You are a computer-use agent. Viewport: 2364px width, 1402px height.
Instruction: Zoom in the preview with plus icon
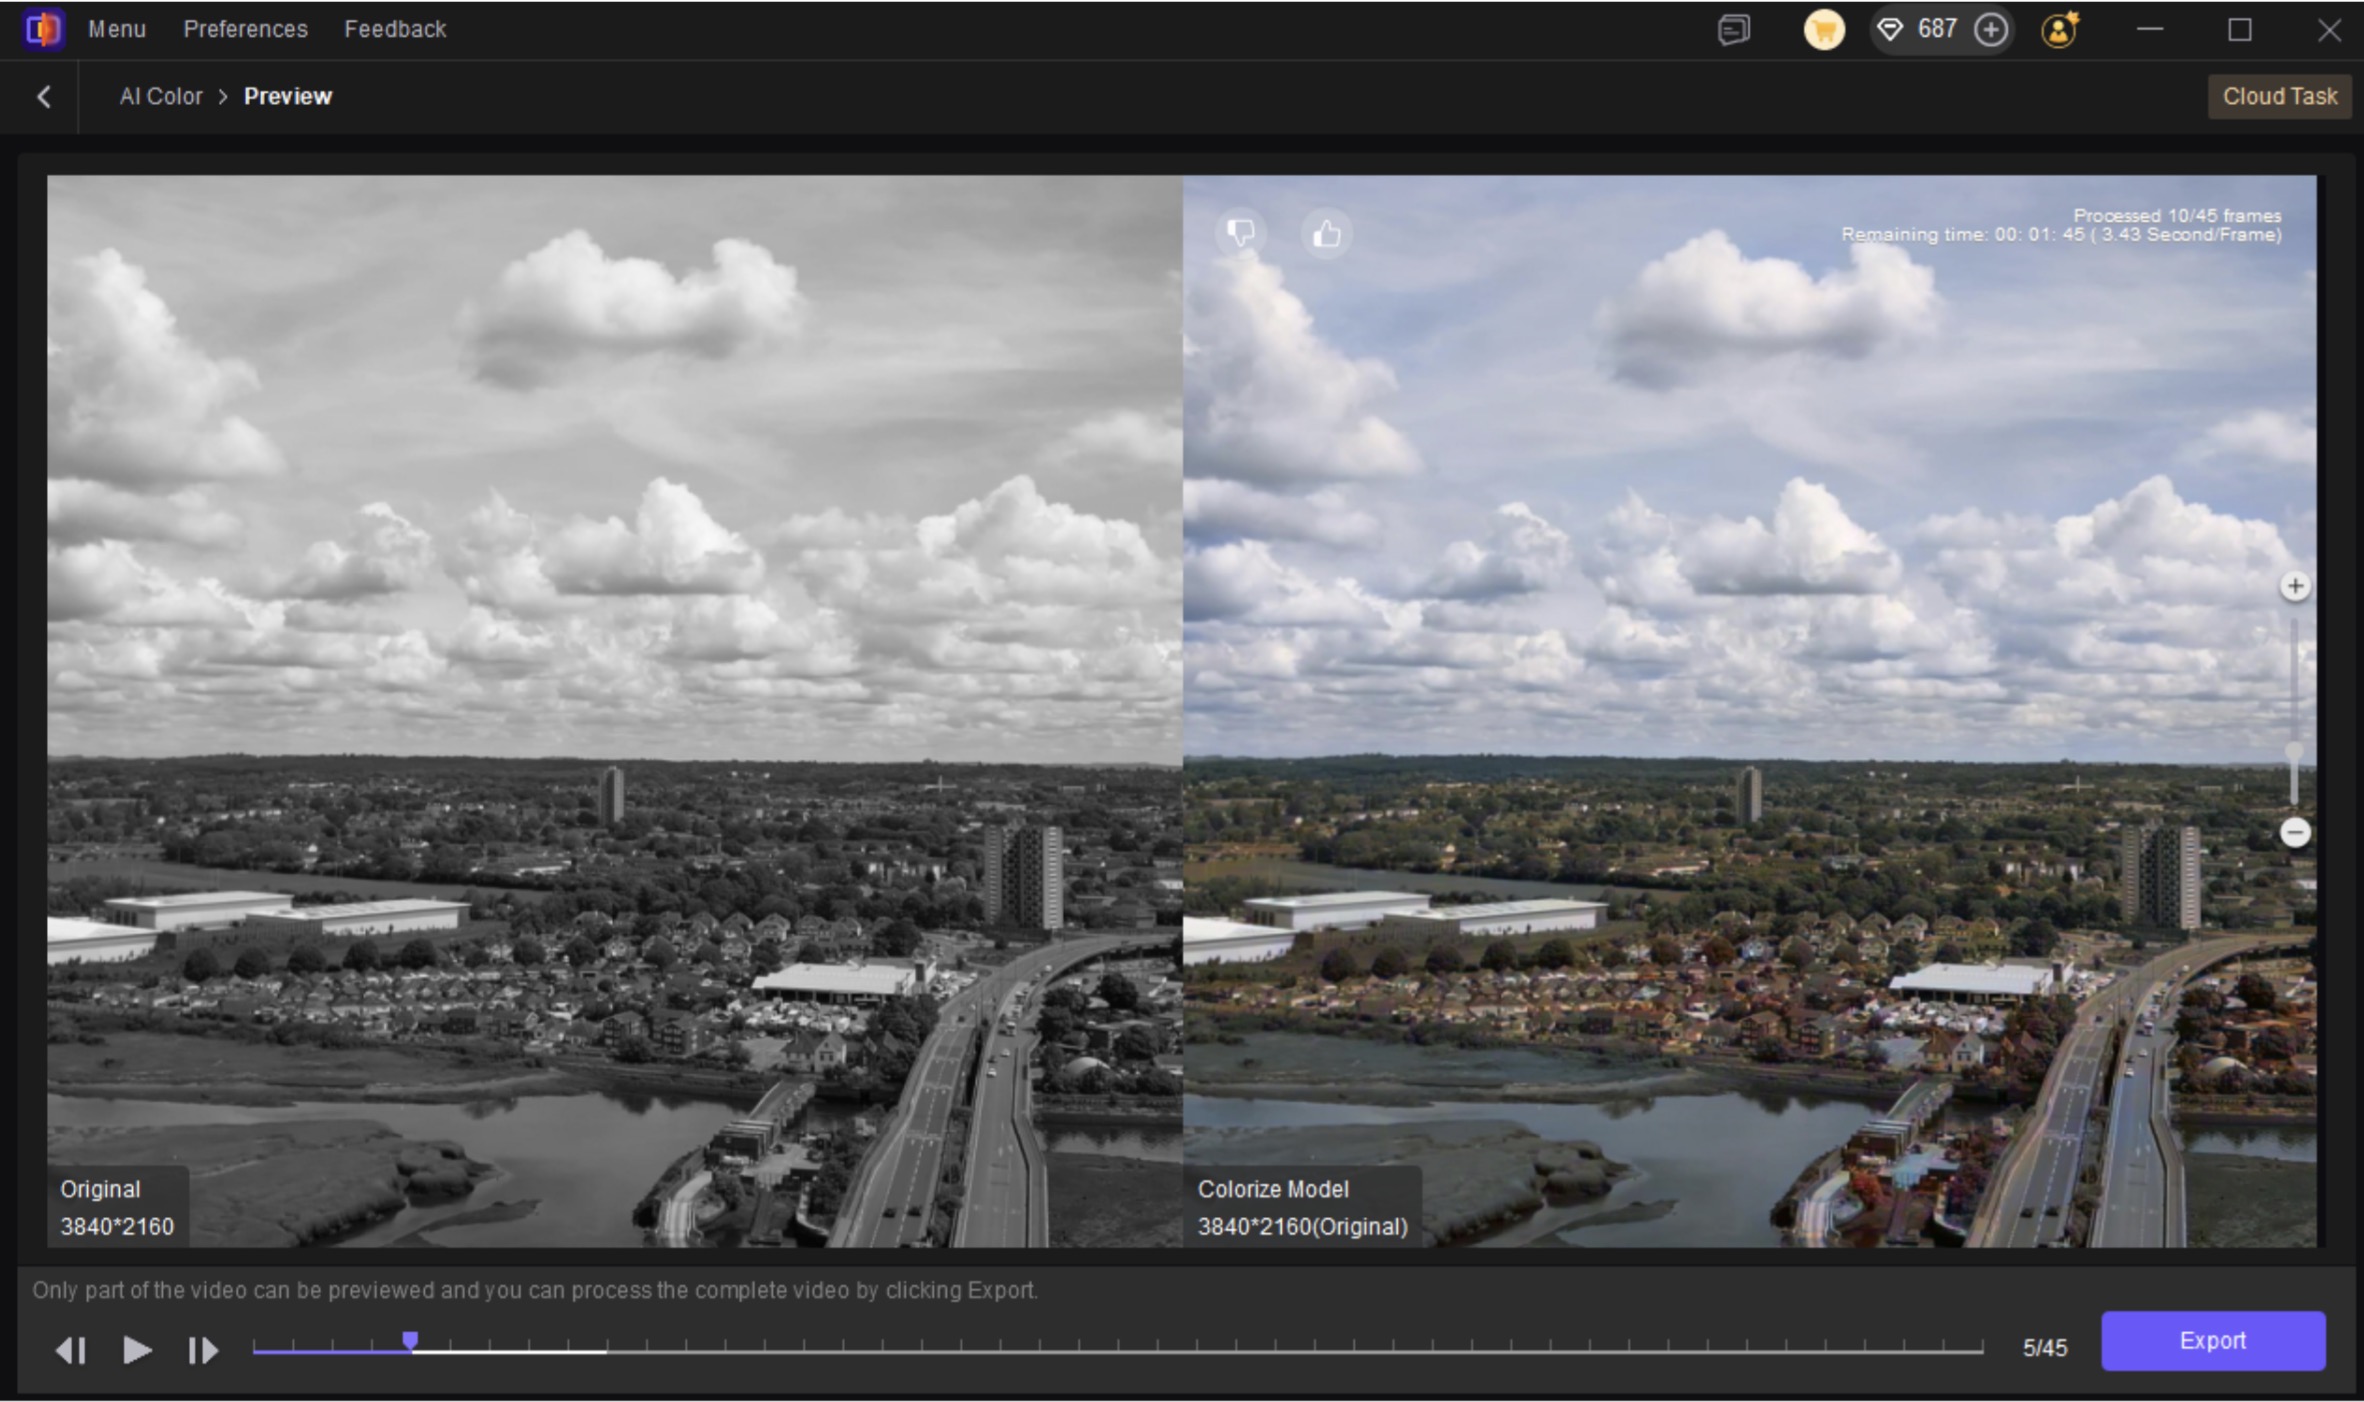click(2295, 586)
